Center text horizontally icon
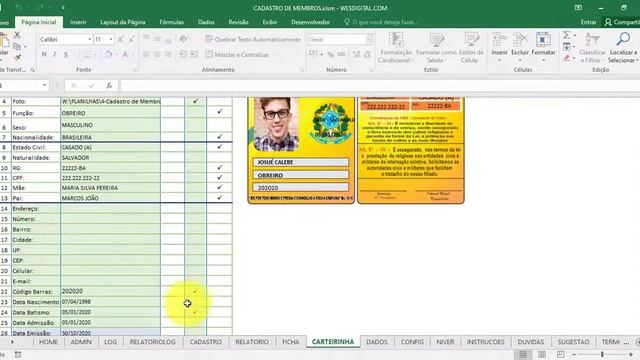 tap(157, 54)
